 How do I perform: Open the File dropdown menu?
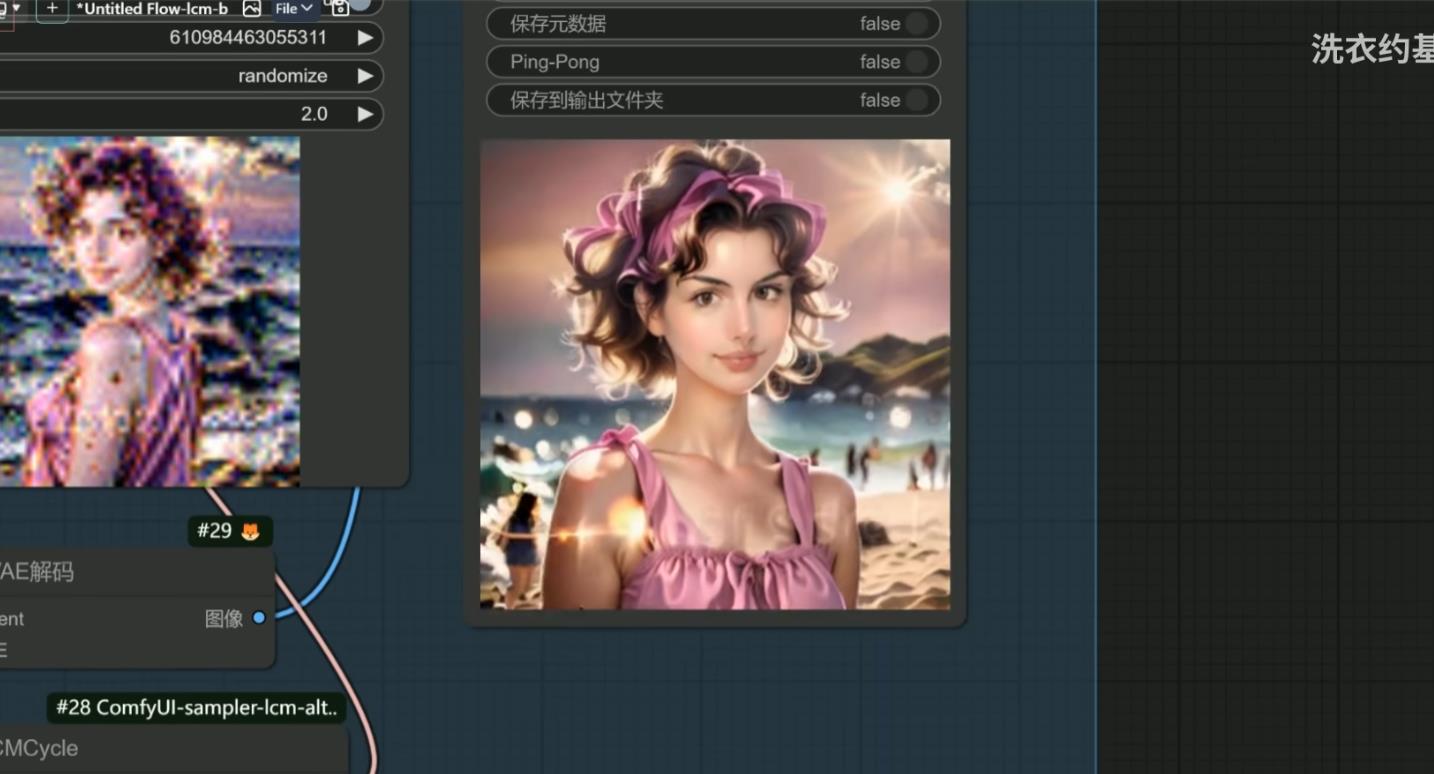pos(294,8)
